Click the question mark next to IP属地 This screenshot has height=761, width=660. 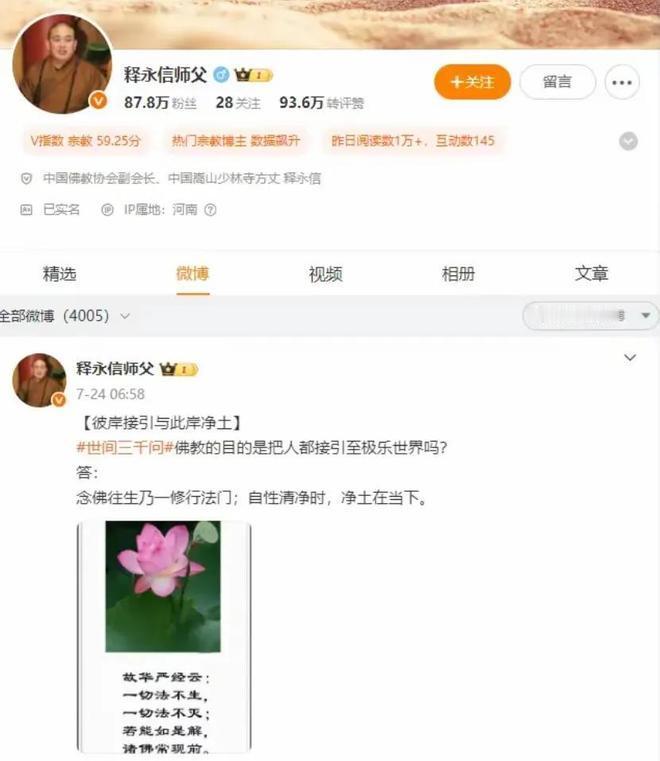coord(210,210)
